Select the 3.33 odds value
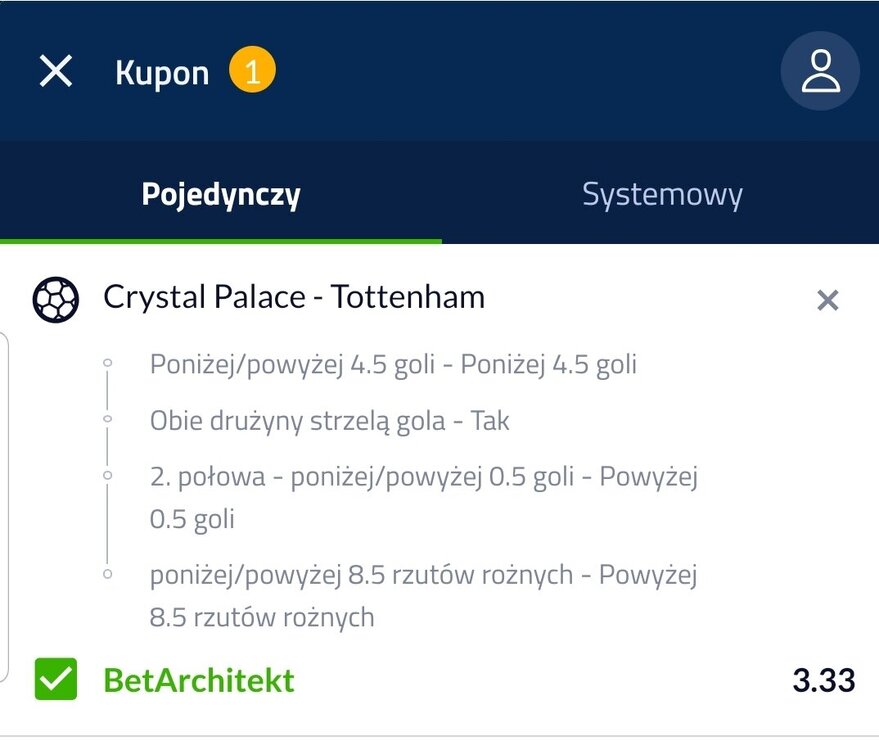The height and width of the screenshot is (750, 879). click(823, 681)
